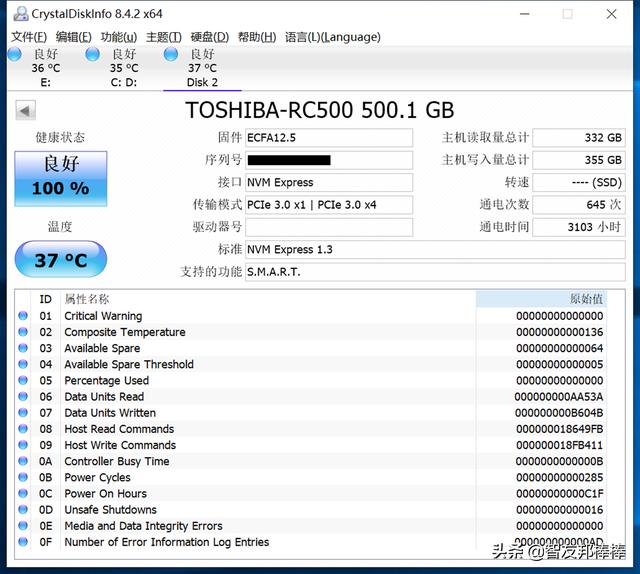
Task: Select the Data Units Read attribute name
Action: [104, 397]
